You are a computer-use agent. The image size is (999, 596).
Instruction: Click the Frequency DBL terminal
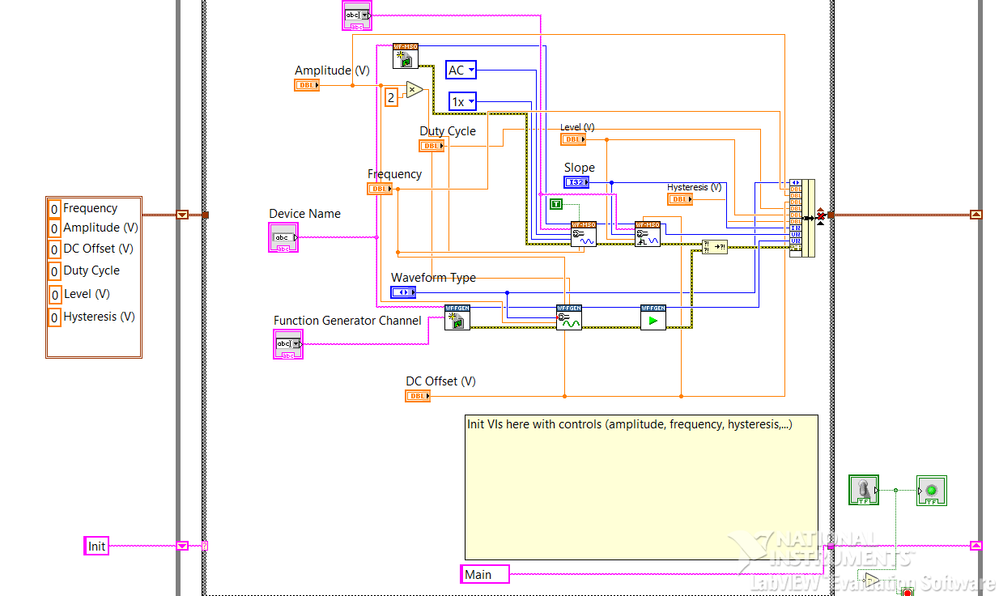click(x=380, y=189)
